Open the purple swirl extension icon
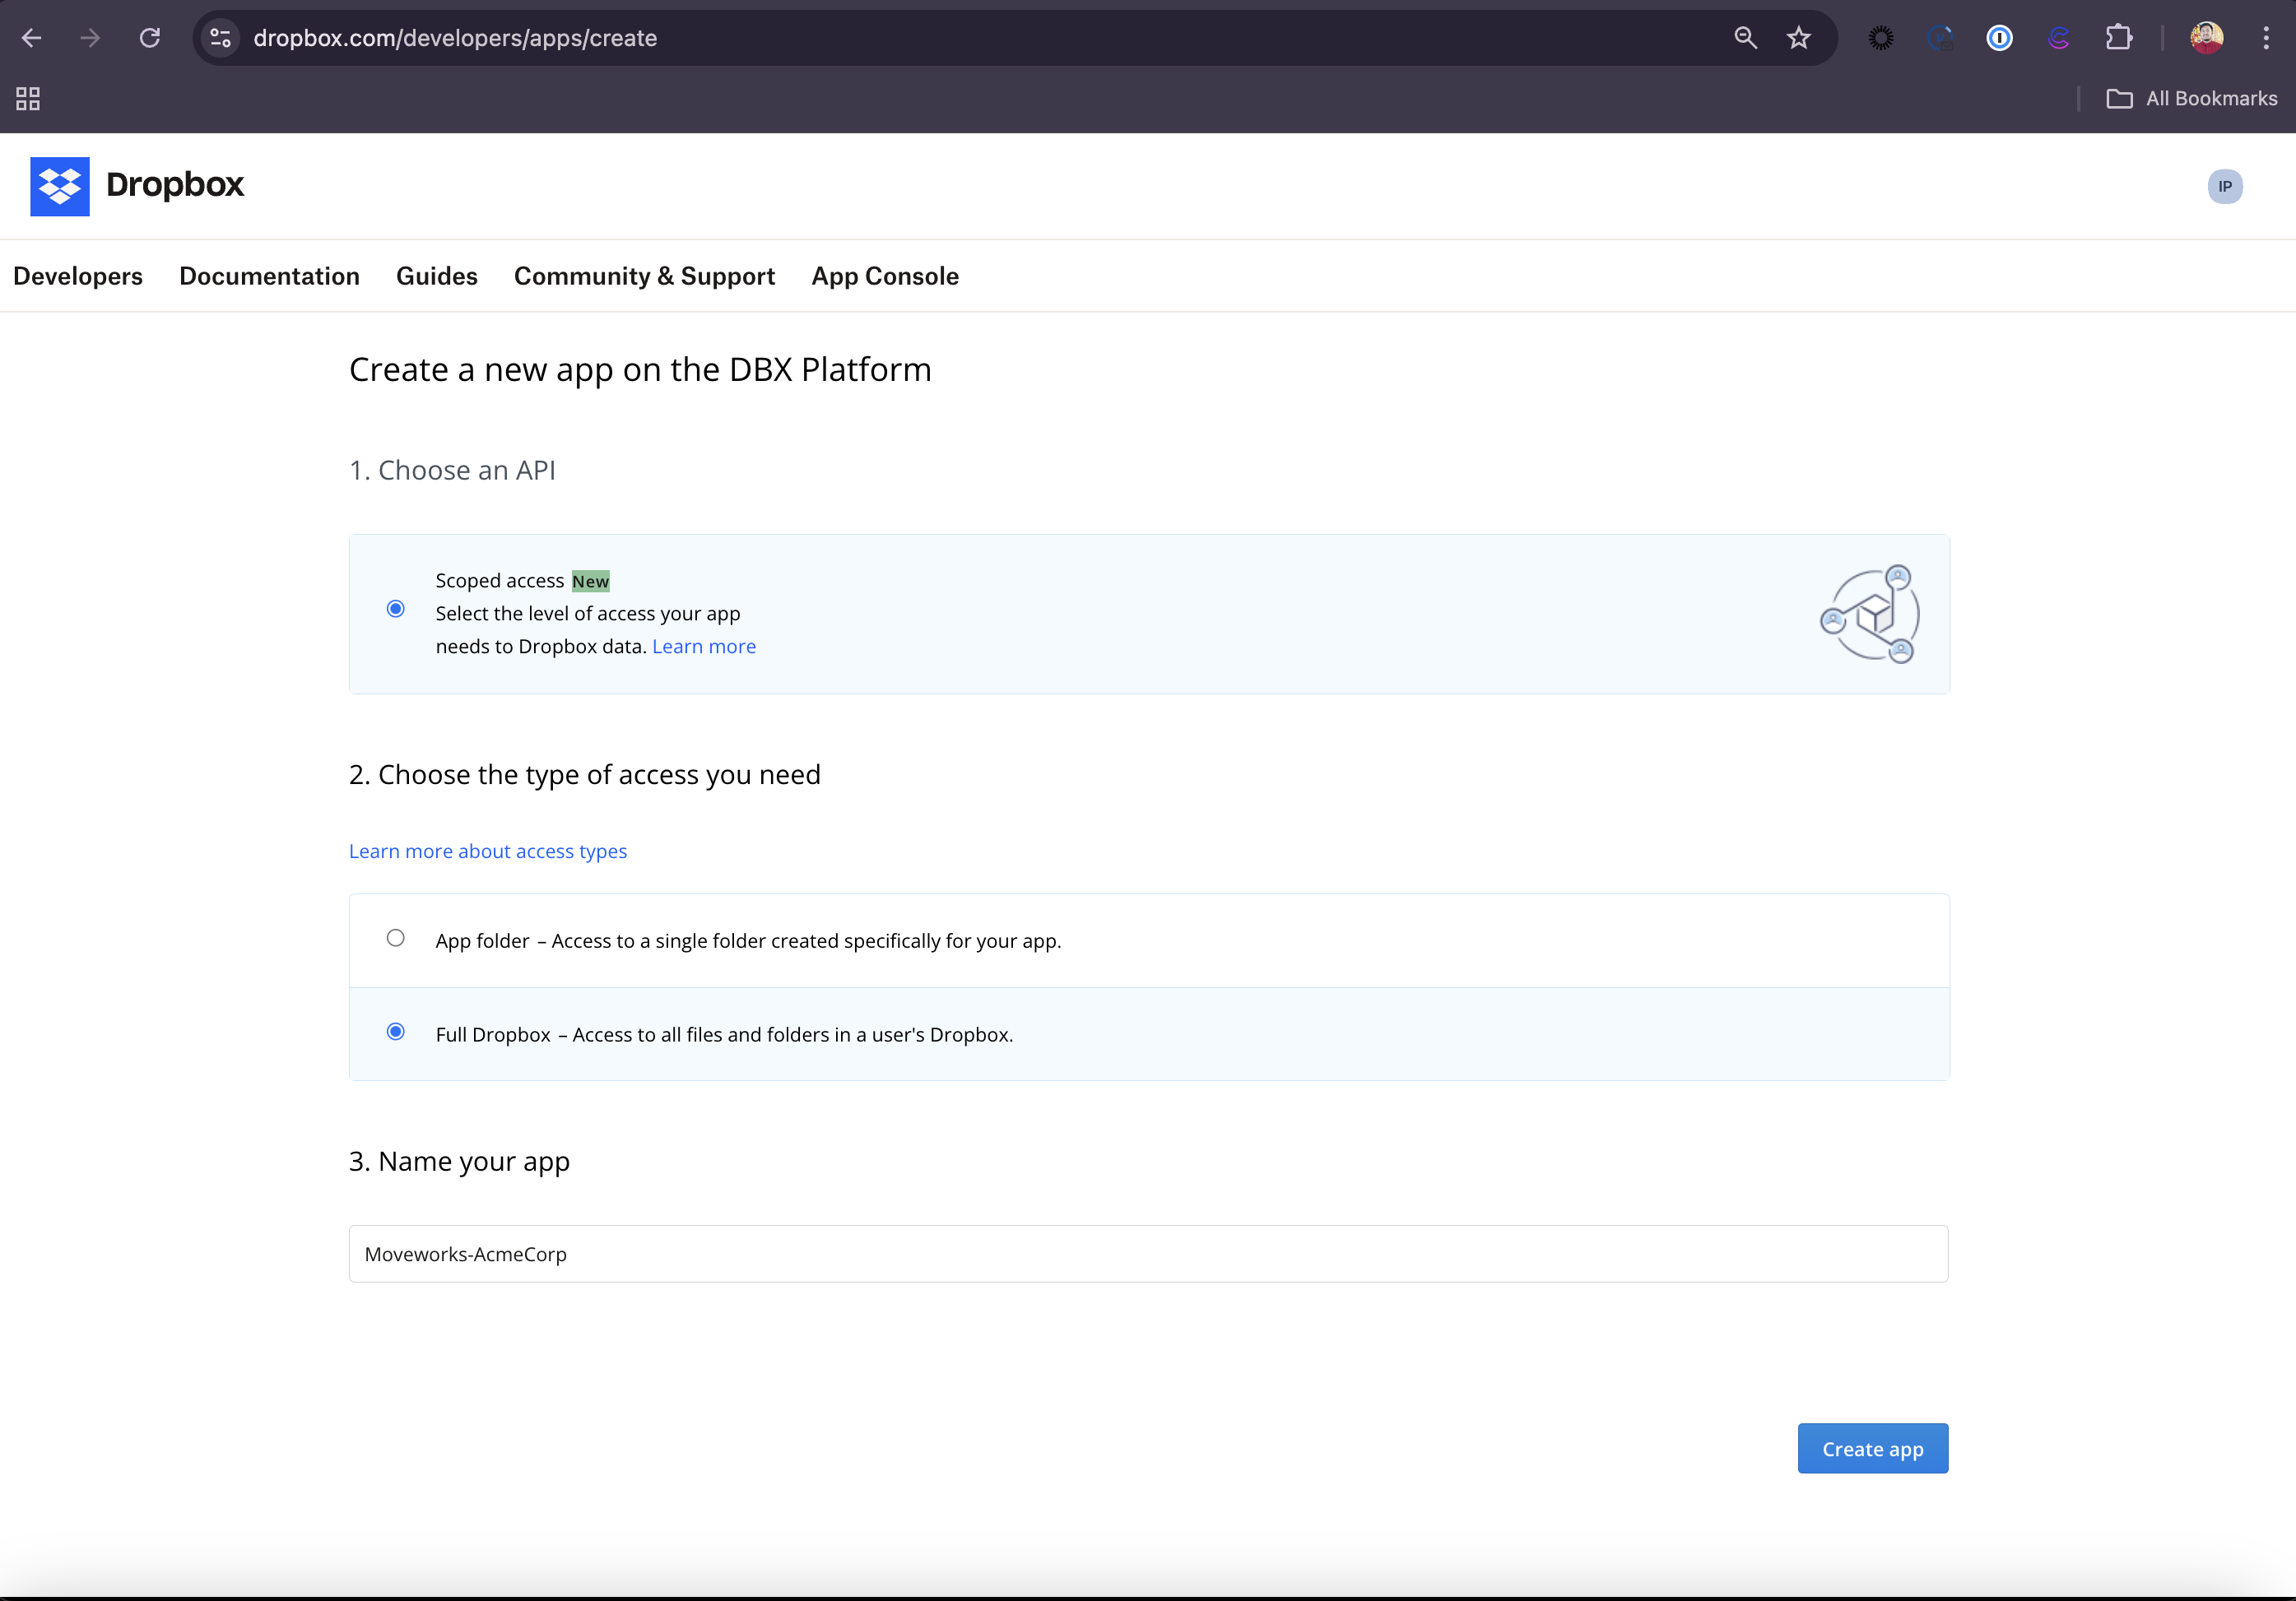Viewport: 2296px width, 1601px height. tap(2058, 38)
